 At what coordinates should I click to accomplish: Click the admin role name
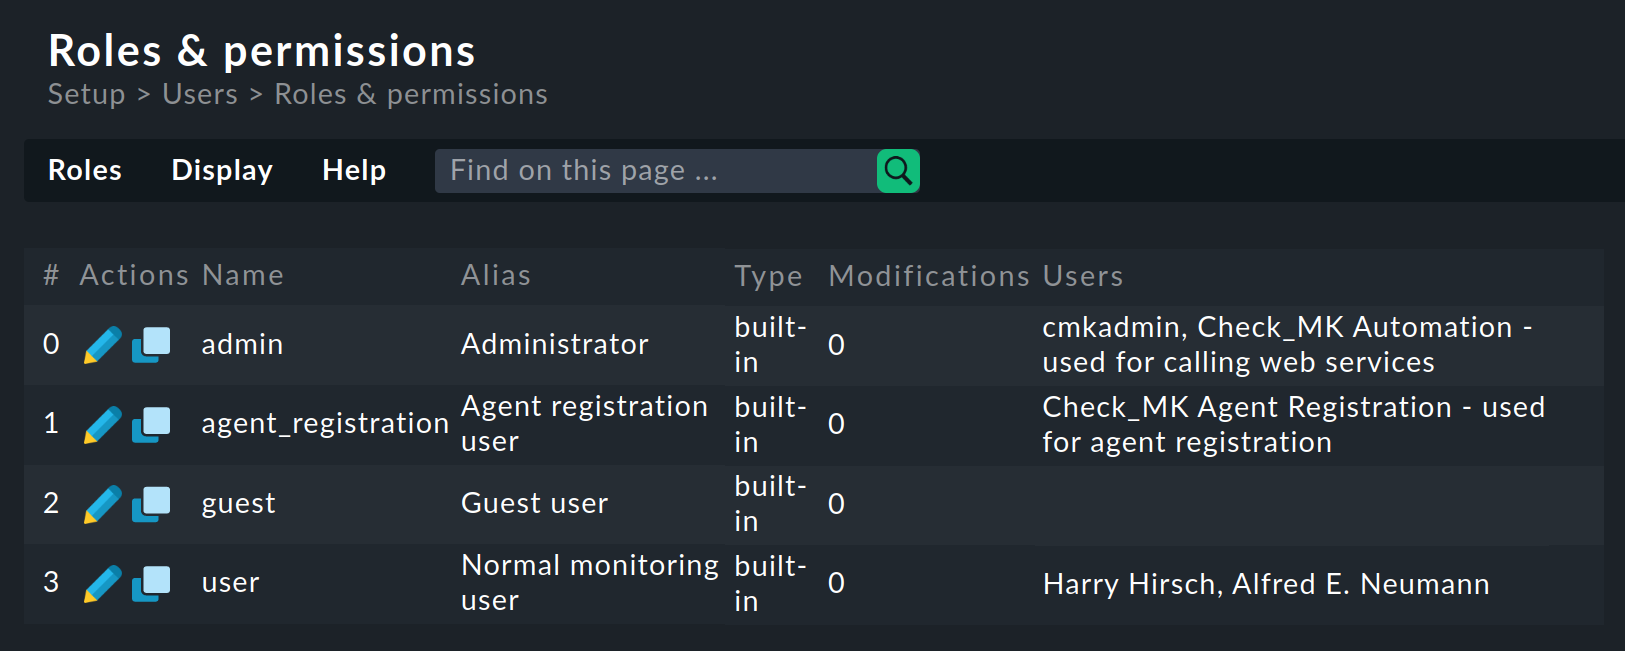click(x=242, y=344)
